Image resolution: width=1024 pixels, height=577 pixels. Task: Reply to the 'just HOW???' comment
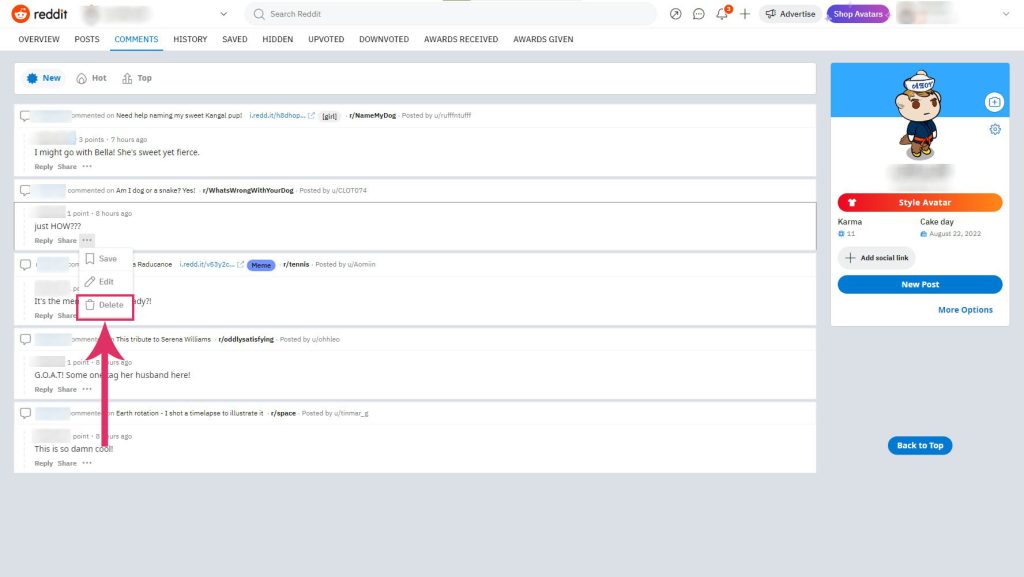pos(44,240)
